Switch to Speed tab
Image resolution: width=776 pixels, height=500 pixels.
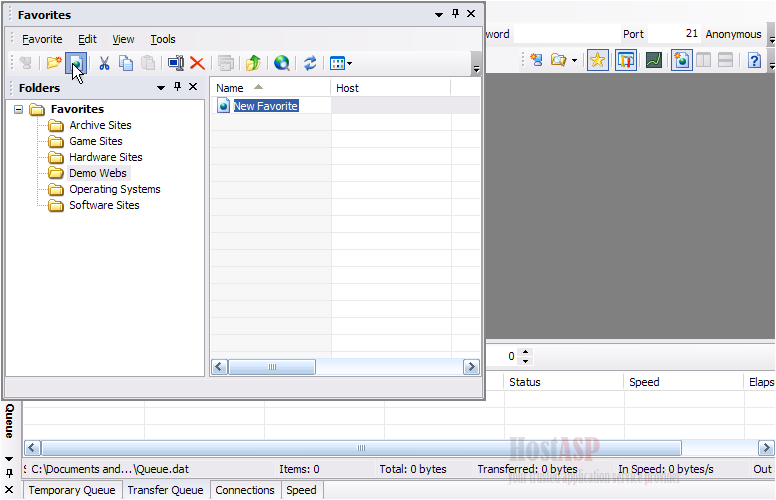click(x=301, y=490)
